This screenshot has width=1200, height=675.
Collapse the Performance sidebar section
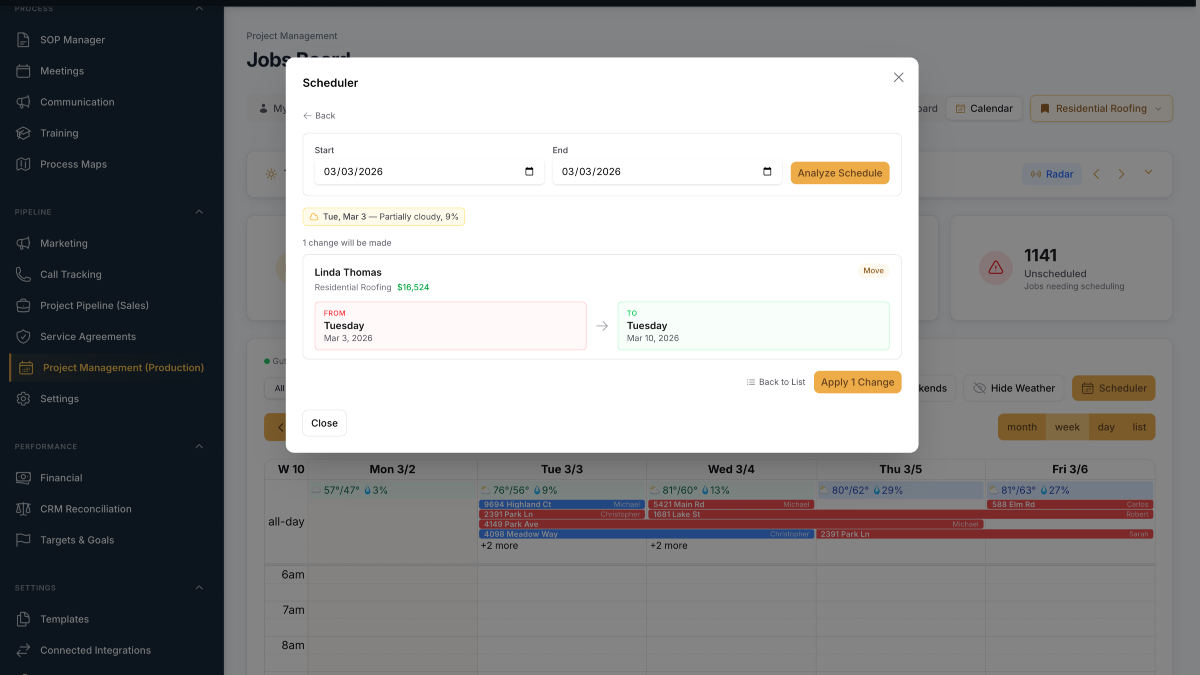point(198,446)
